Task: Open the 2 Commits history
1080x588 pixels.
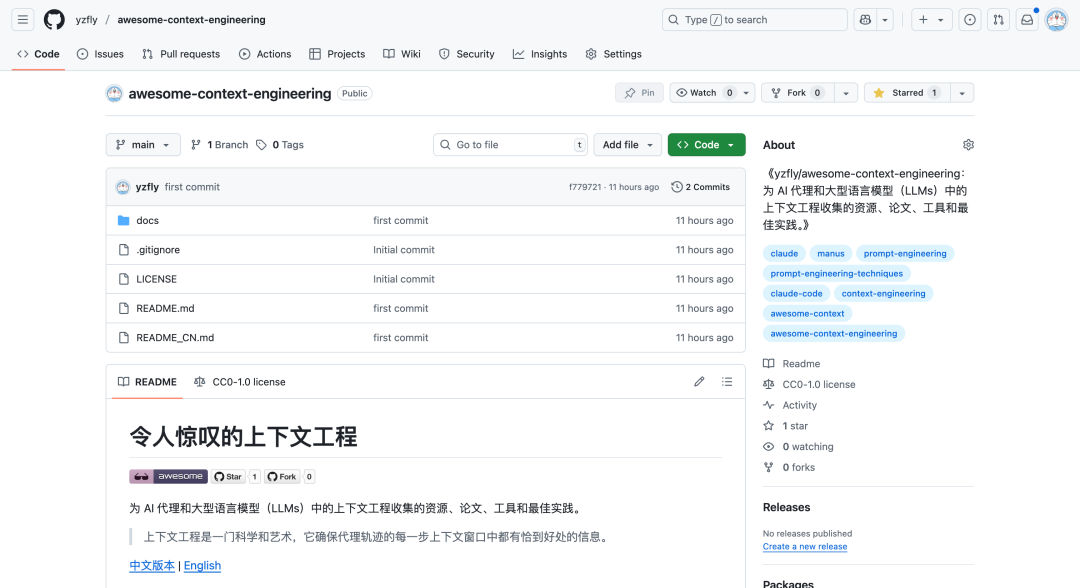Action: (700, 187)
